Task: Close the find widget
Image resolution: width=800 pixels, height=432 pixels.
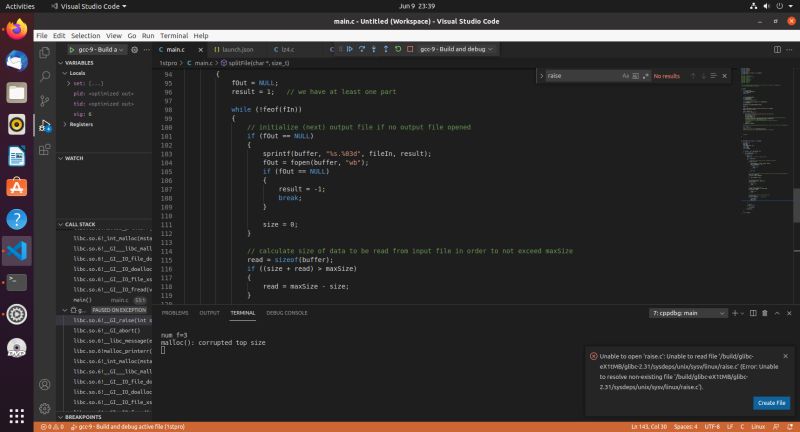Action: coord(724,76)
